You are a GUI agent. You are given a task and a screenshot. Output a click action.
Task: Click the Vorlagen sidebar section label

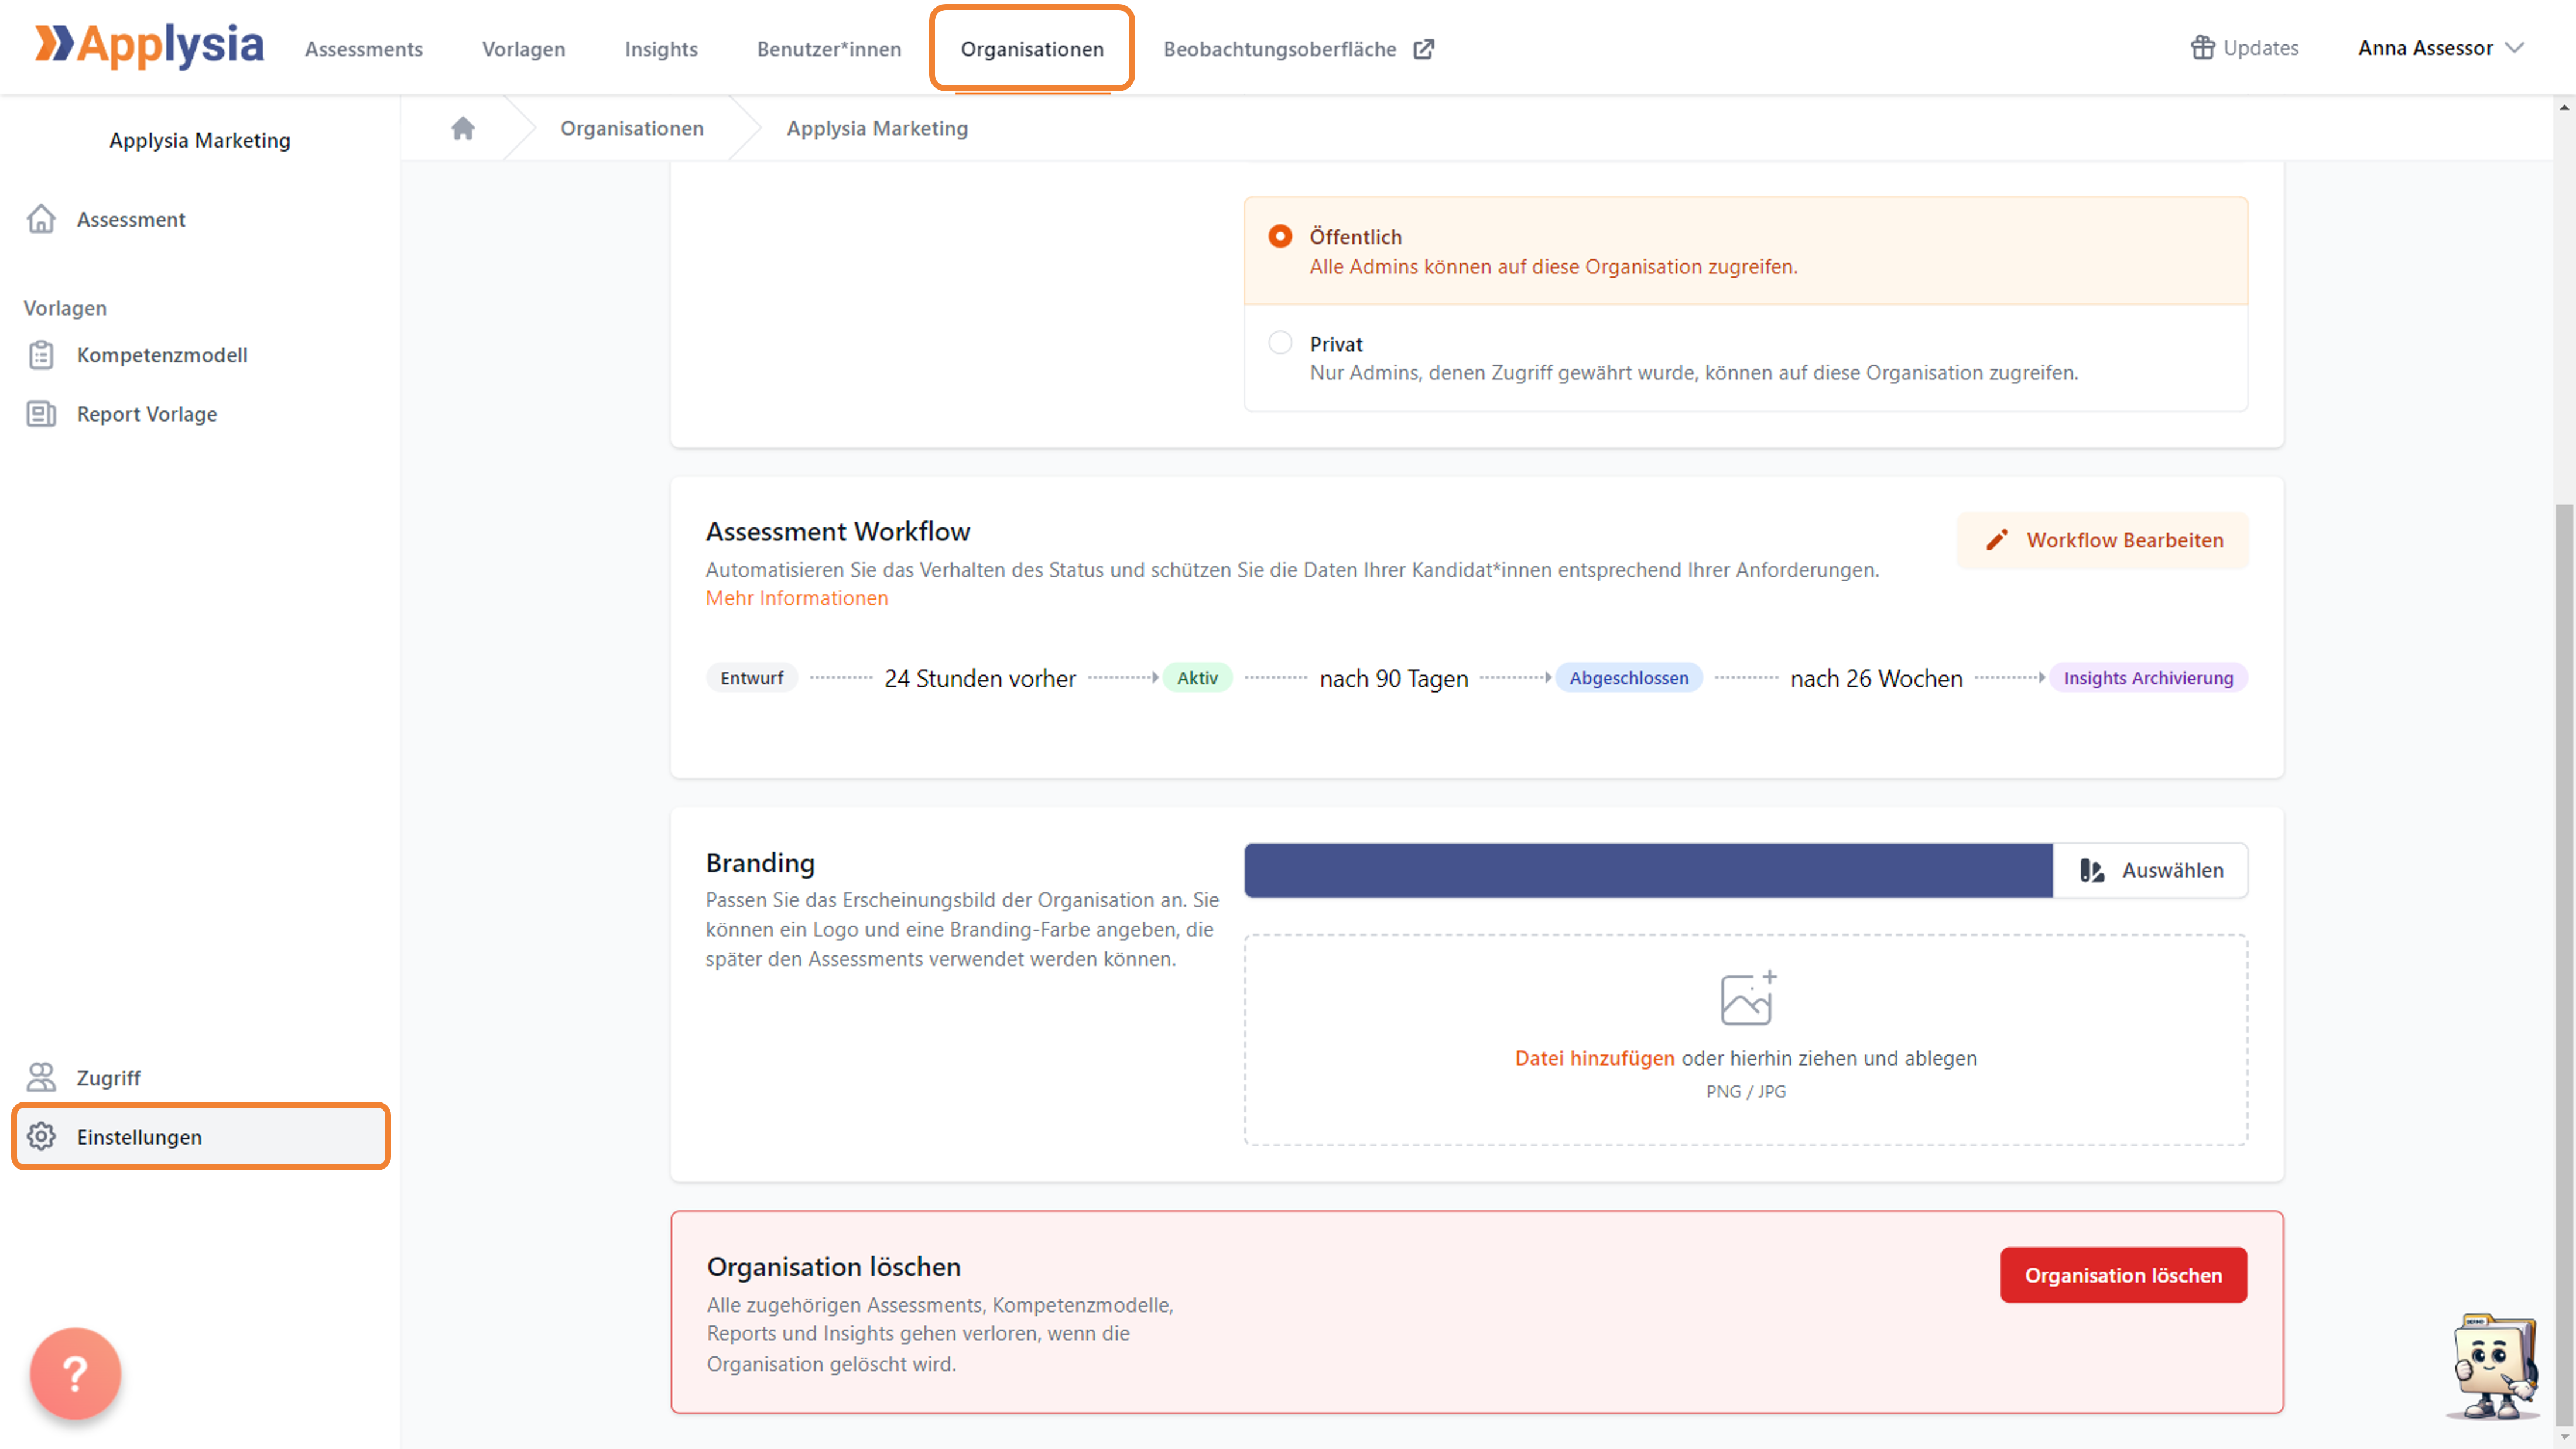(65, 308)
